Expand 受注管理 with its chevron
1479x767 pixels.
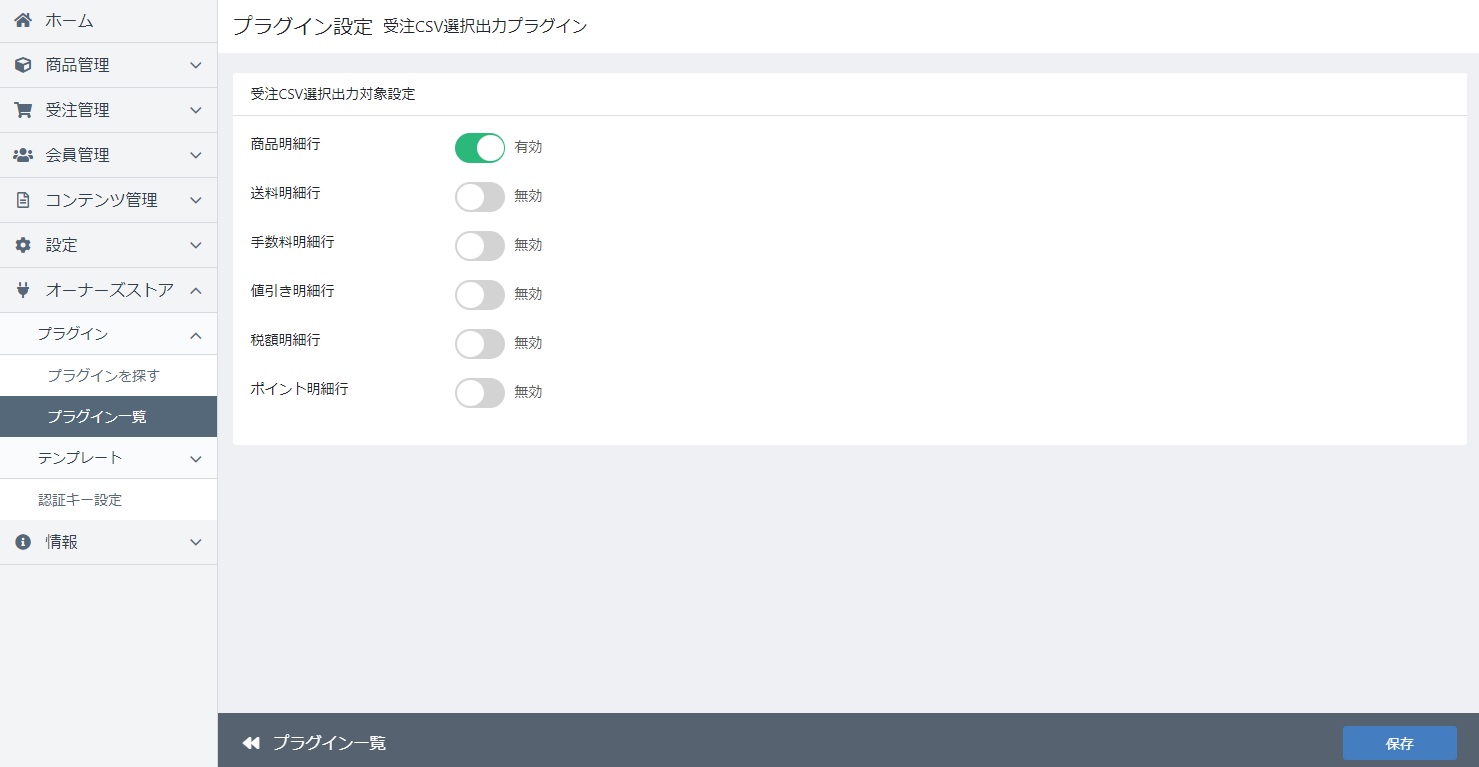(x=196, y=110)
